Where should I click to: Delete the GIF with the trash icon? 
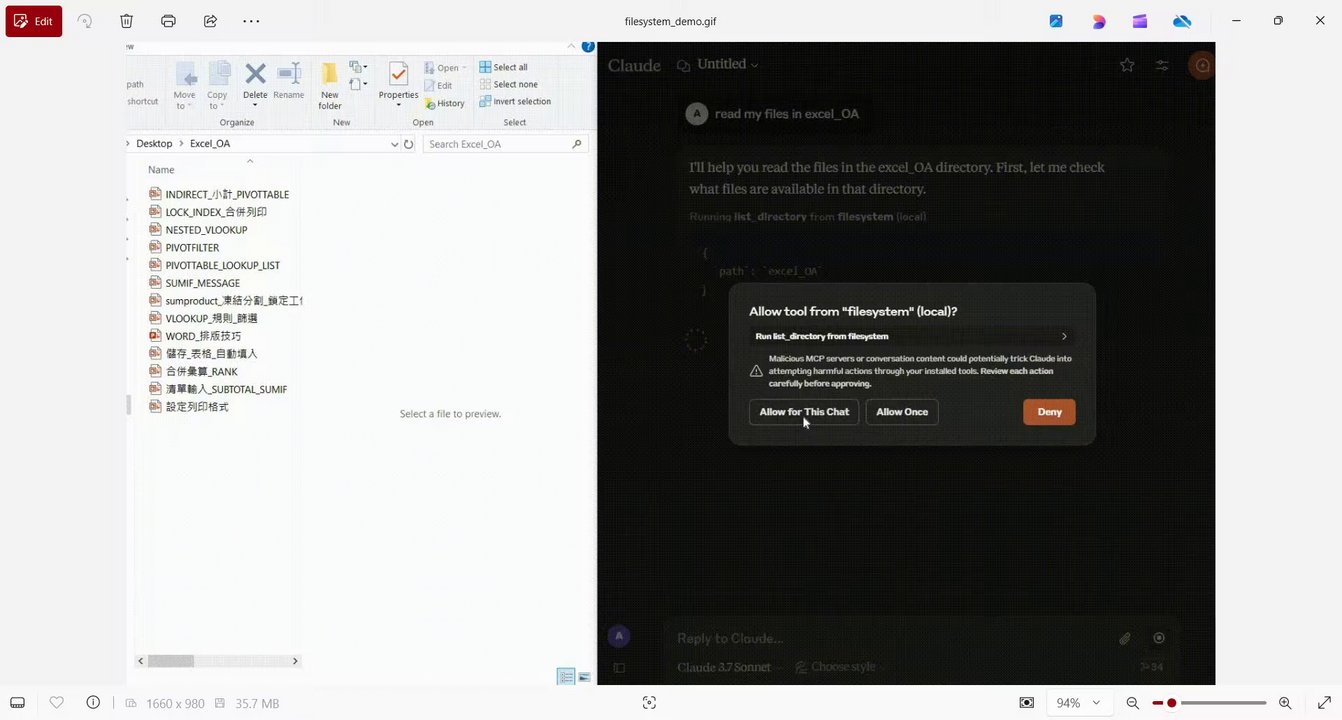[x=126, y=21]
